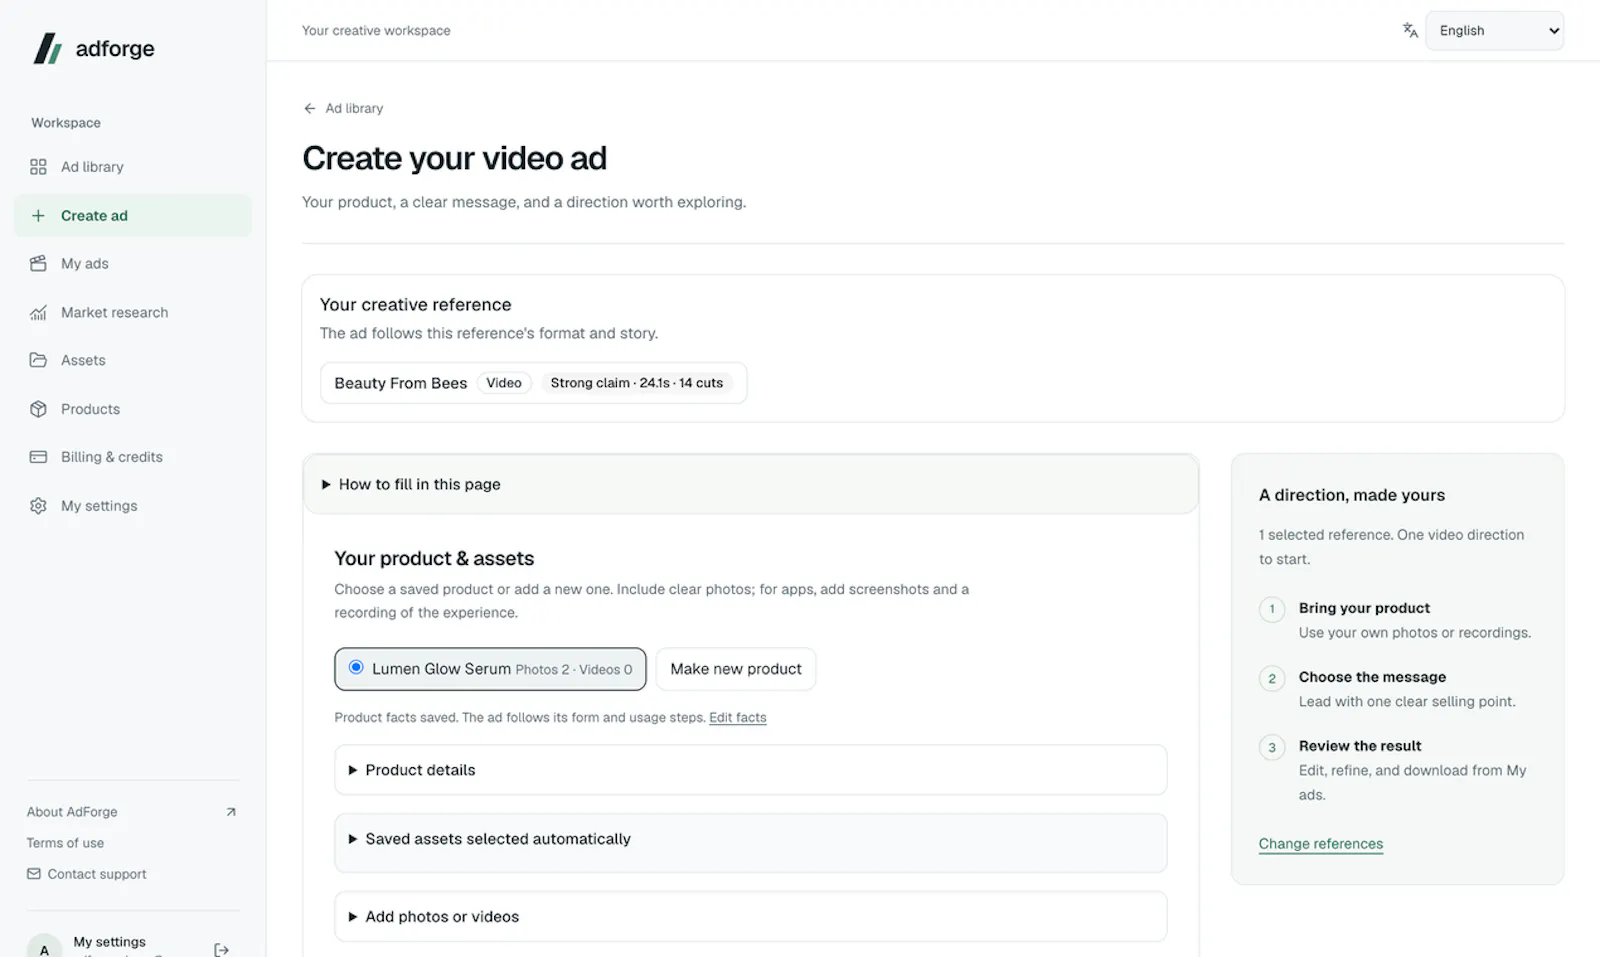Screen dimensions: 1600x957
Task: Click the translate icon beside the language selector
Action: pyautogui.click(x=1410, y=30)
